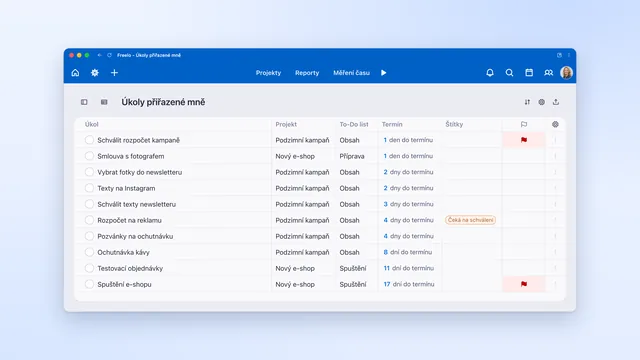Click the Štítky column header
The image size is (640, 360).
(454, 124)
